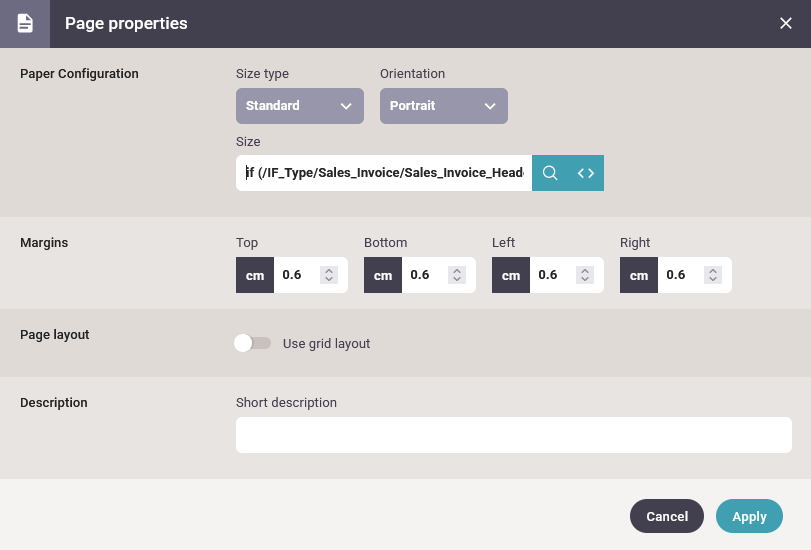811x550 pixels.
Task: Click the cm unit badge for Right margin
Action: pos(639,275)
